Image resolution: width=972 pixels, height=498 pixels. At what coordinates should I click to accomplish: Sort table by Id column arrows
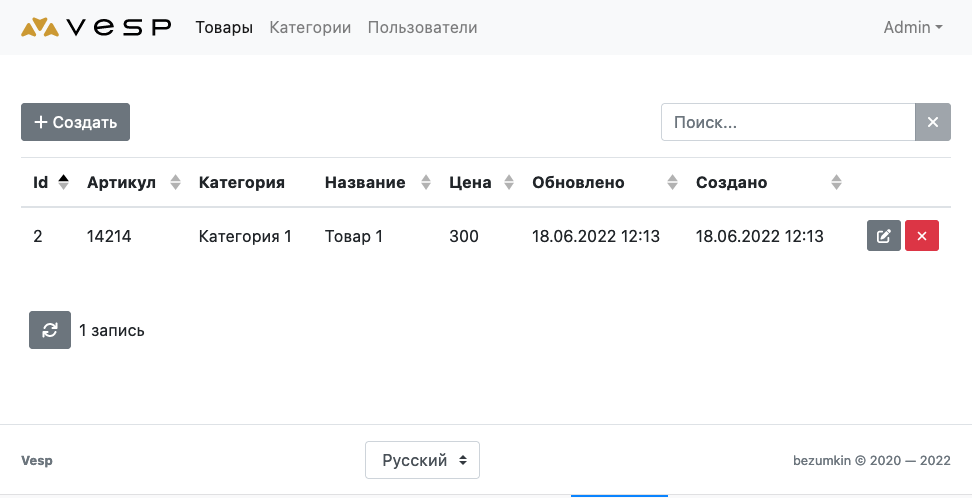tap(63, 182)
